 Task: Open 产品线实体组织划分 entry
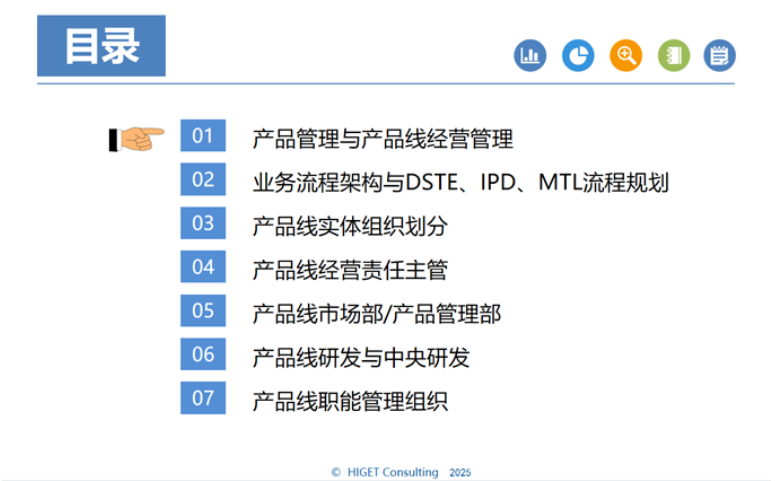tap(350, 226)
